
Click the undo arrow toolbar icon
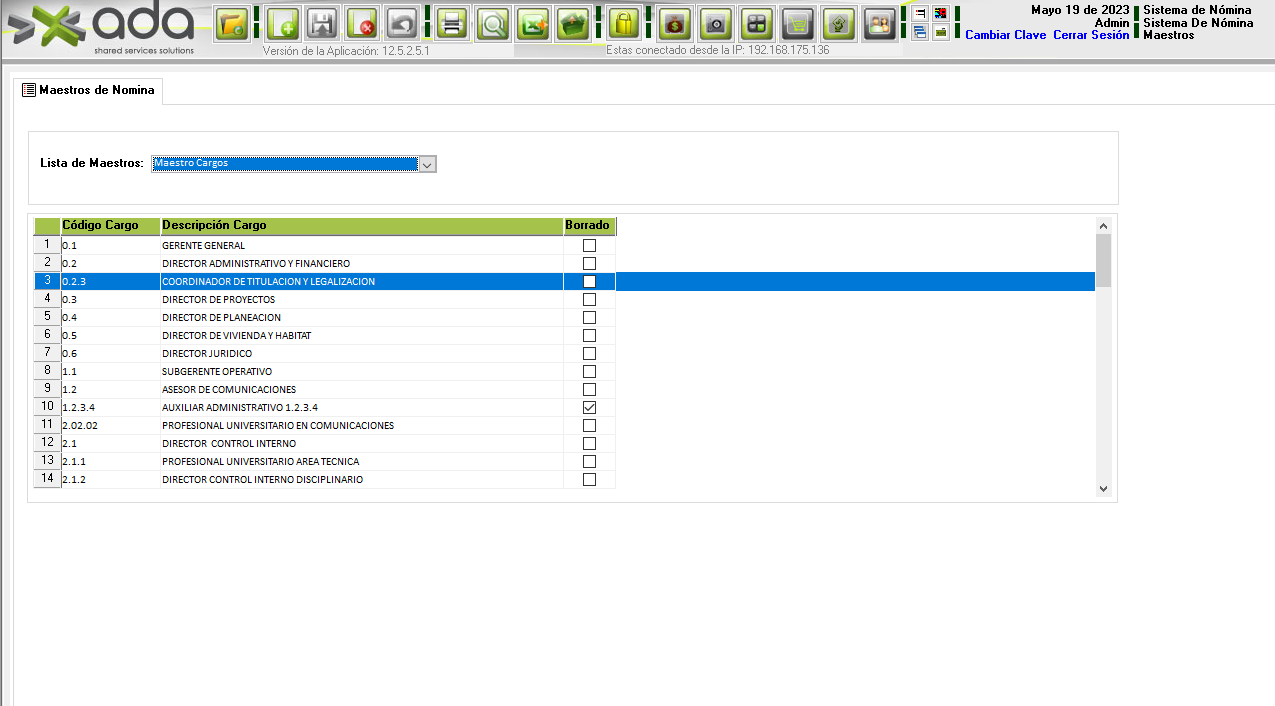pyautogui.click(x=401, y=23)
